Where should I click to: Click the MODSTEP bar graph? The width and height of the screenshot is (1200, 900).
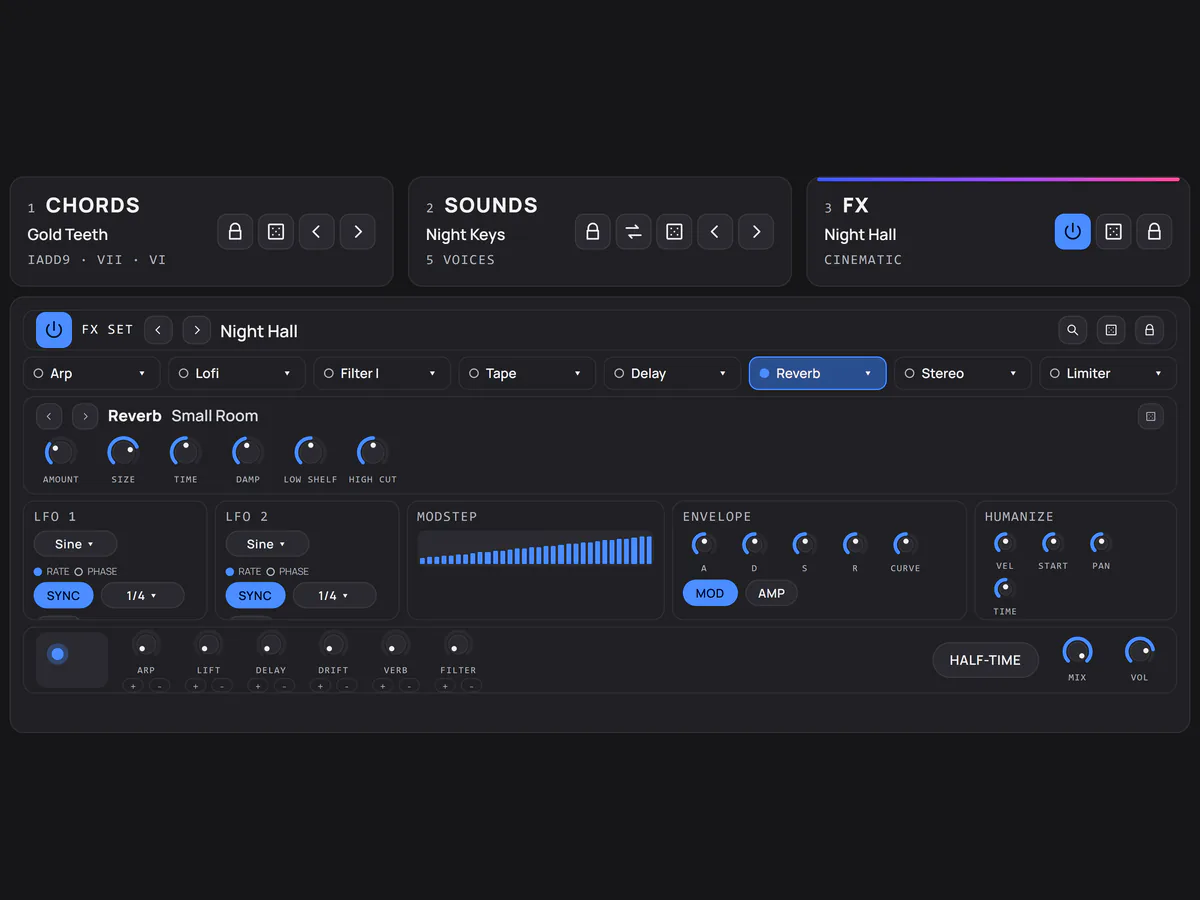[x=536, y=550]
